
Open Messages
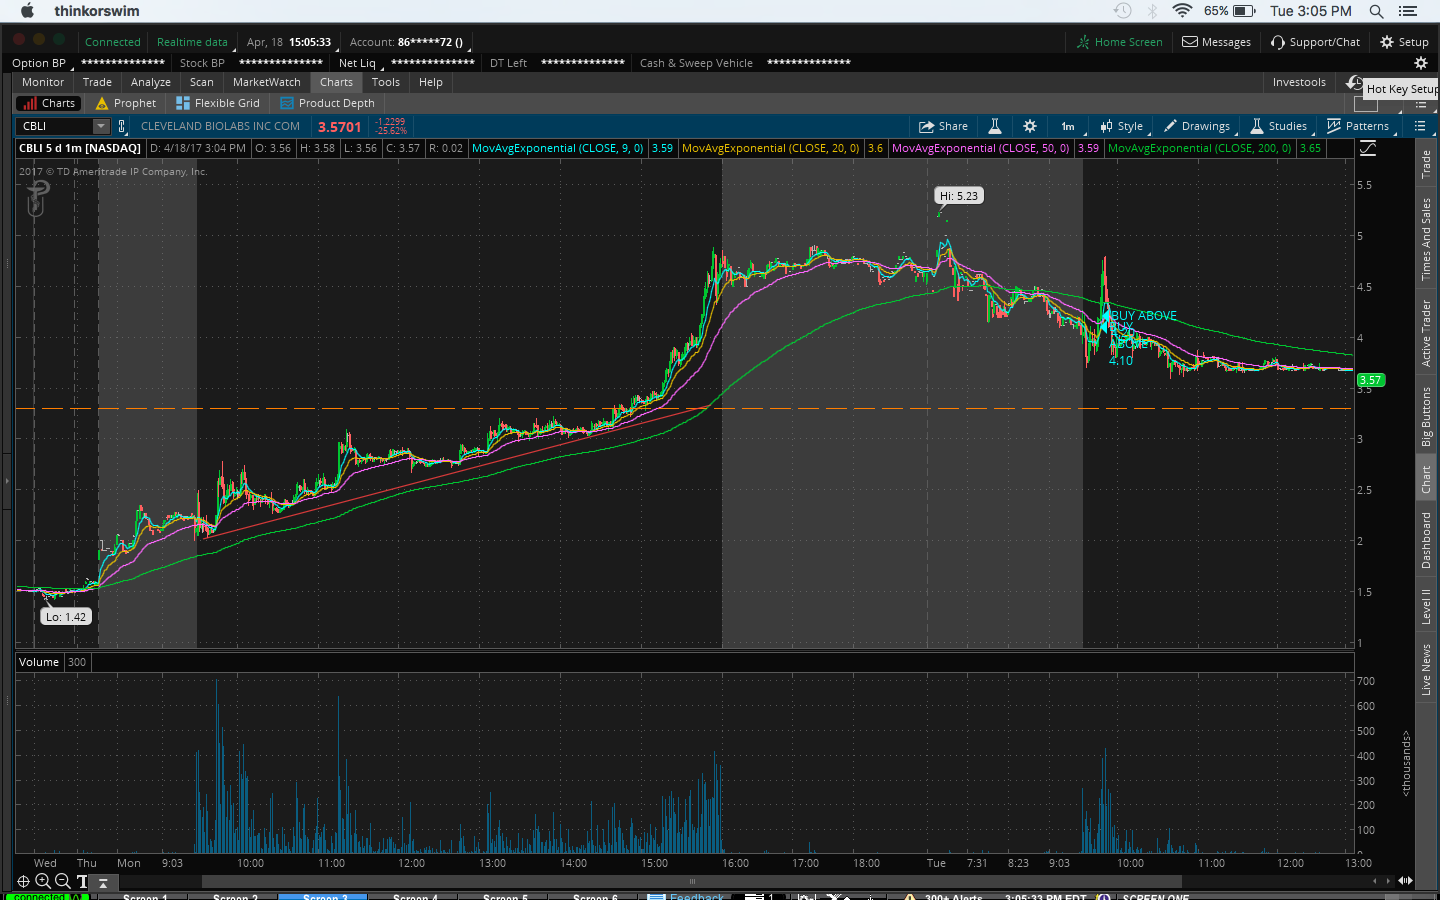click(1216, 42)
